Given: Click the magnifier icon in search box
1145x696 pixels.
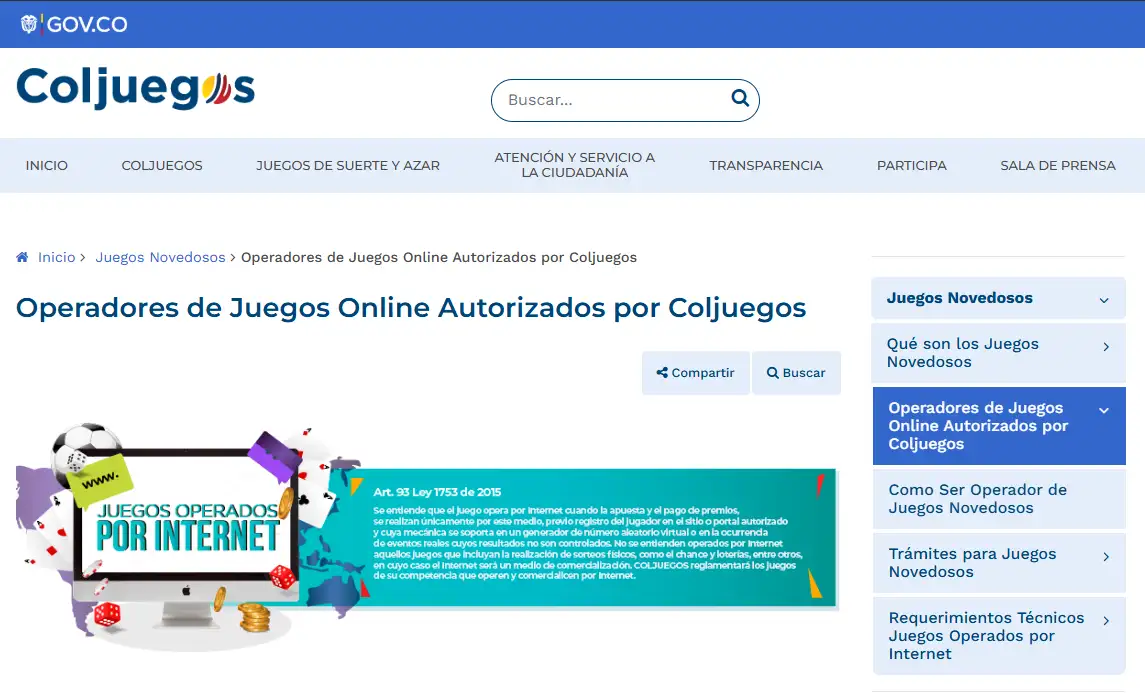Looking at the screenshot, I should pos(740,98).
